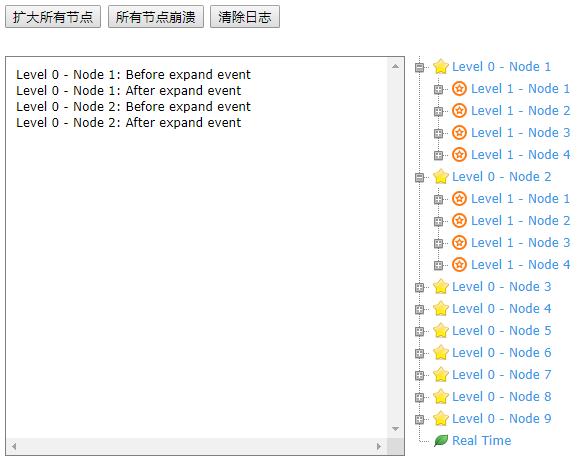Click the orange star icon of Level 1 - Node 4 under Node 2
This screenshot has height=461, width=586.
pos(459,265)
